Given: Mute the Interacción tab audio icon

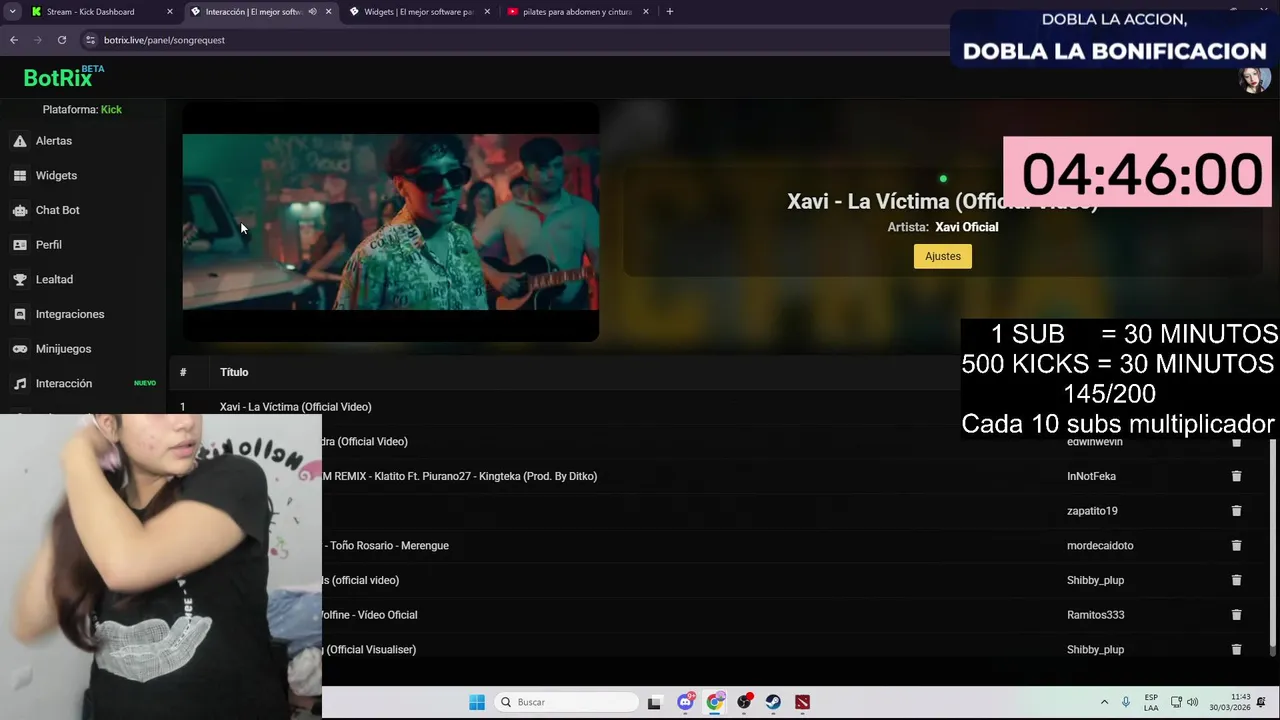Looking at the screenshot, I should (x=312, y=12).
